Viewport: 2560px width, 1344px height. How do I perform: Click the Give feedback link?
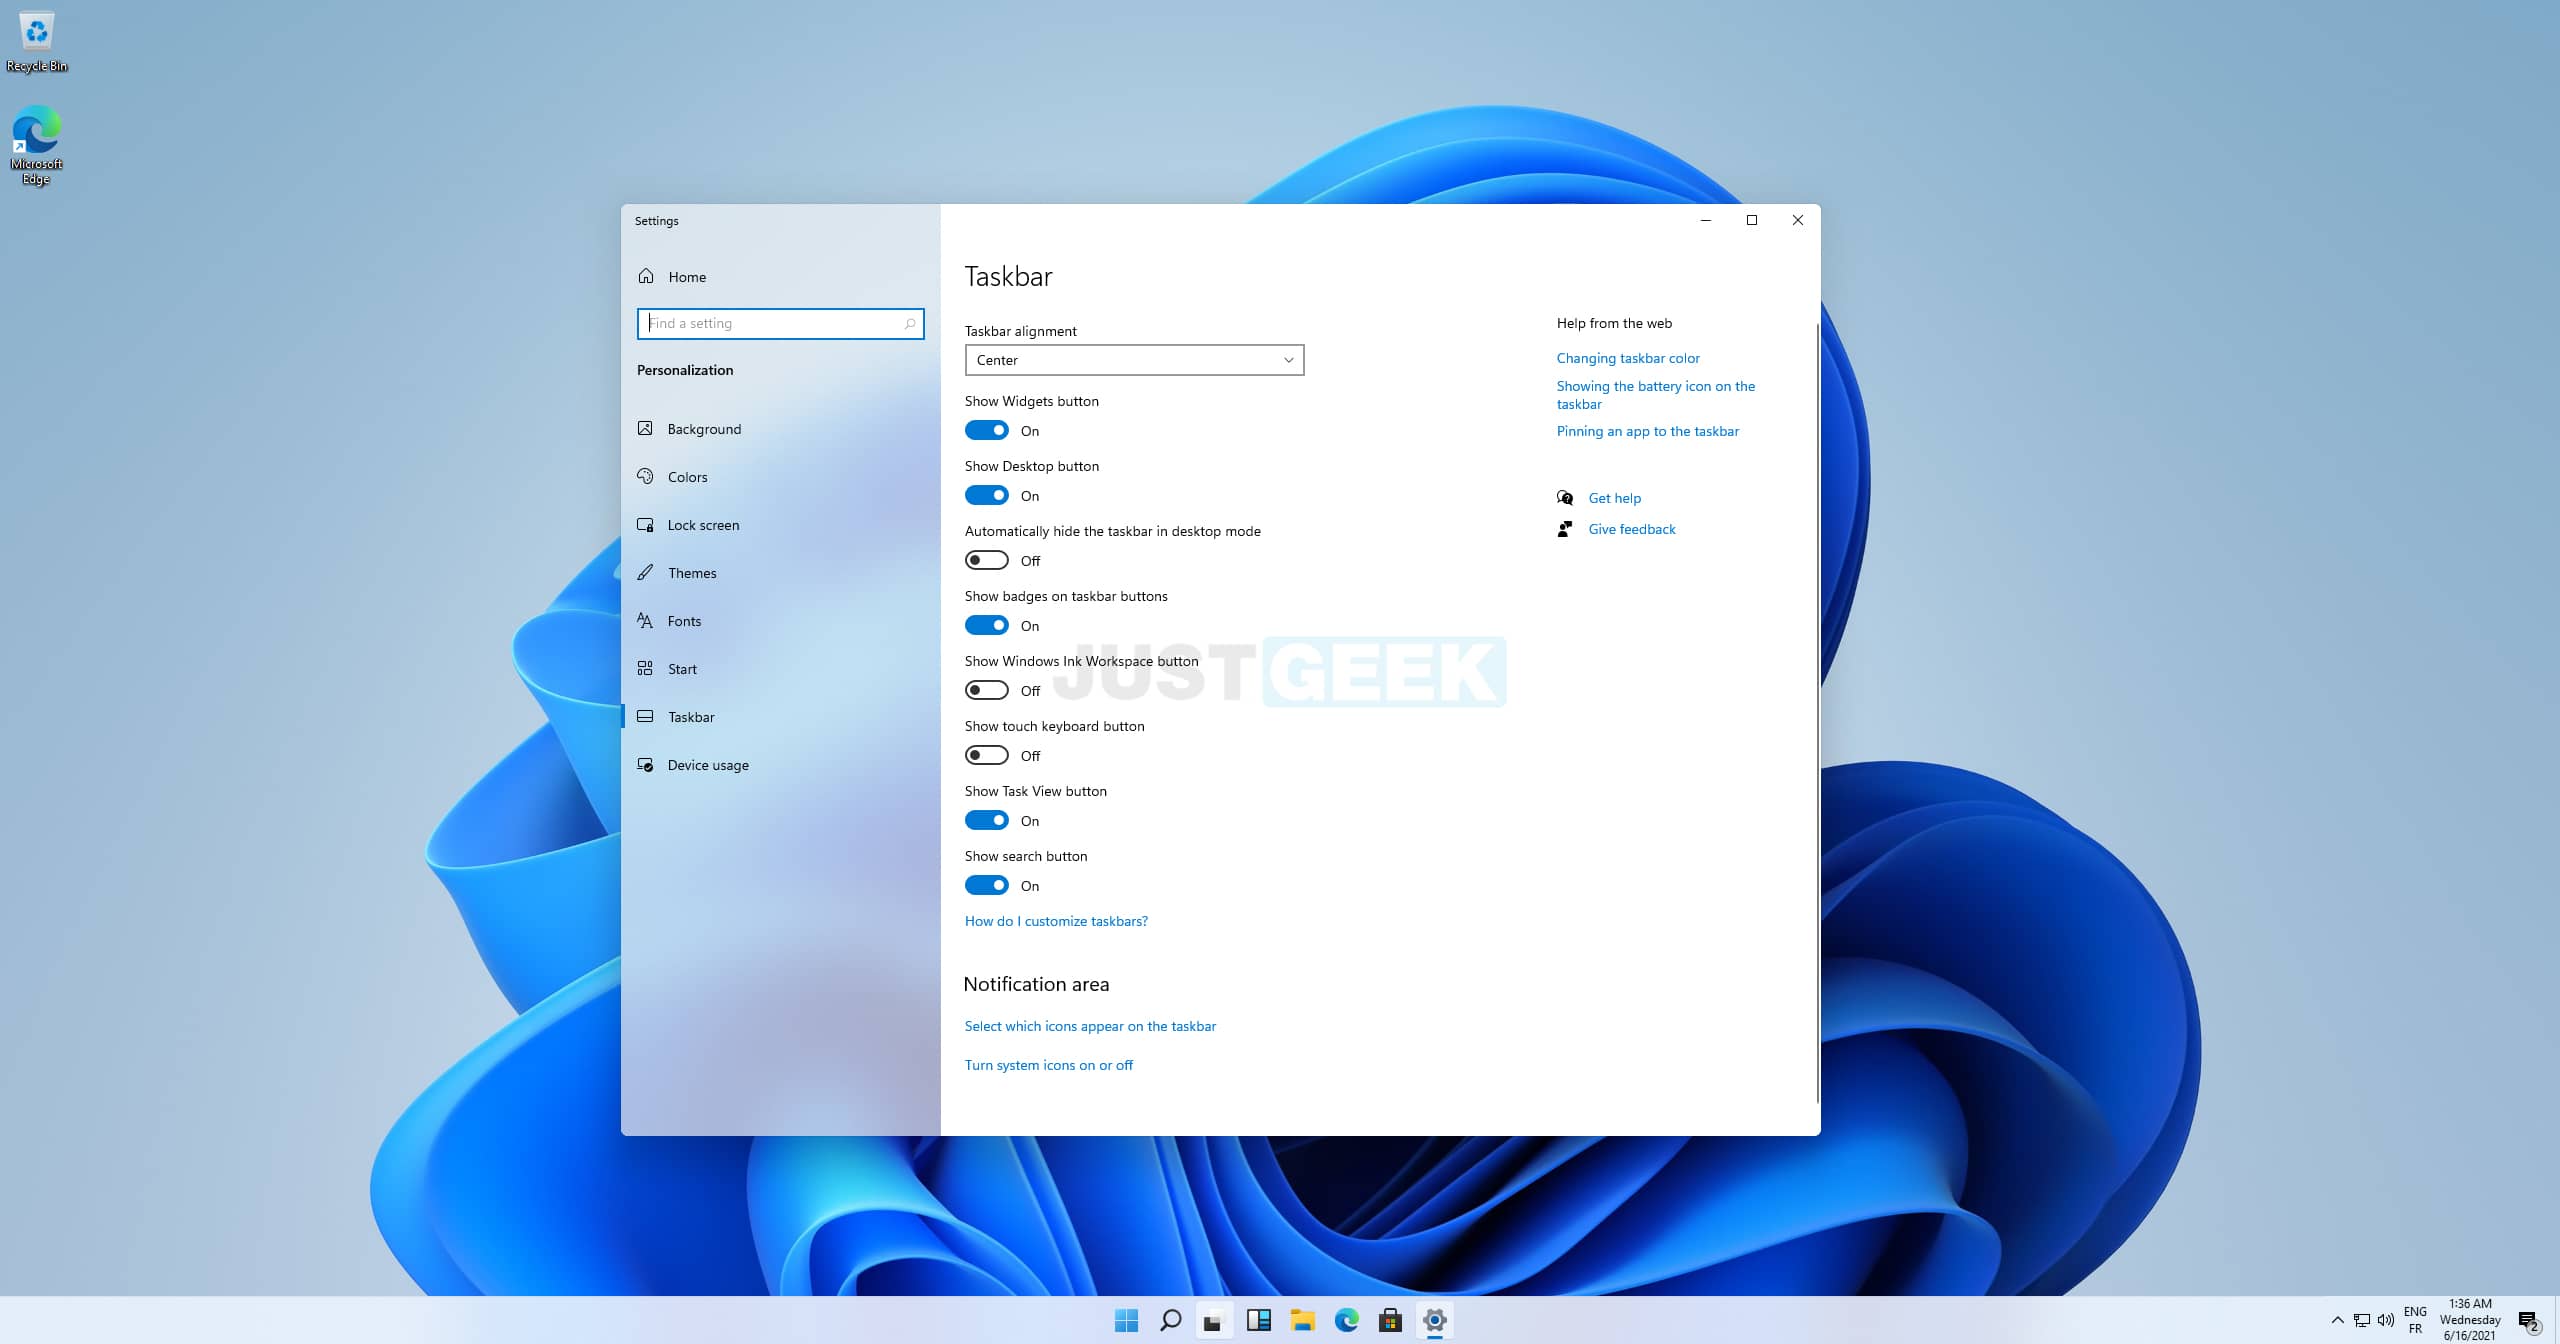click(x=1632, y=529)
